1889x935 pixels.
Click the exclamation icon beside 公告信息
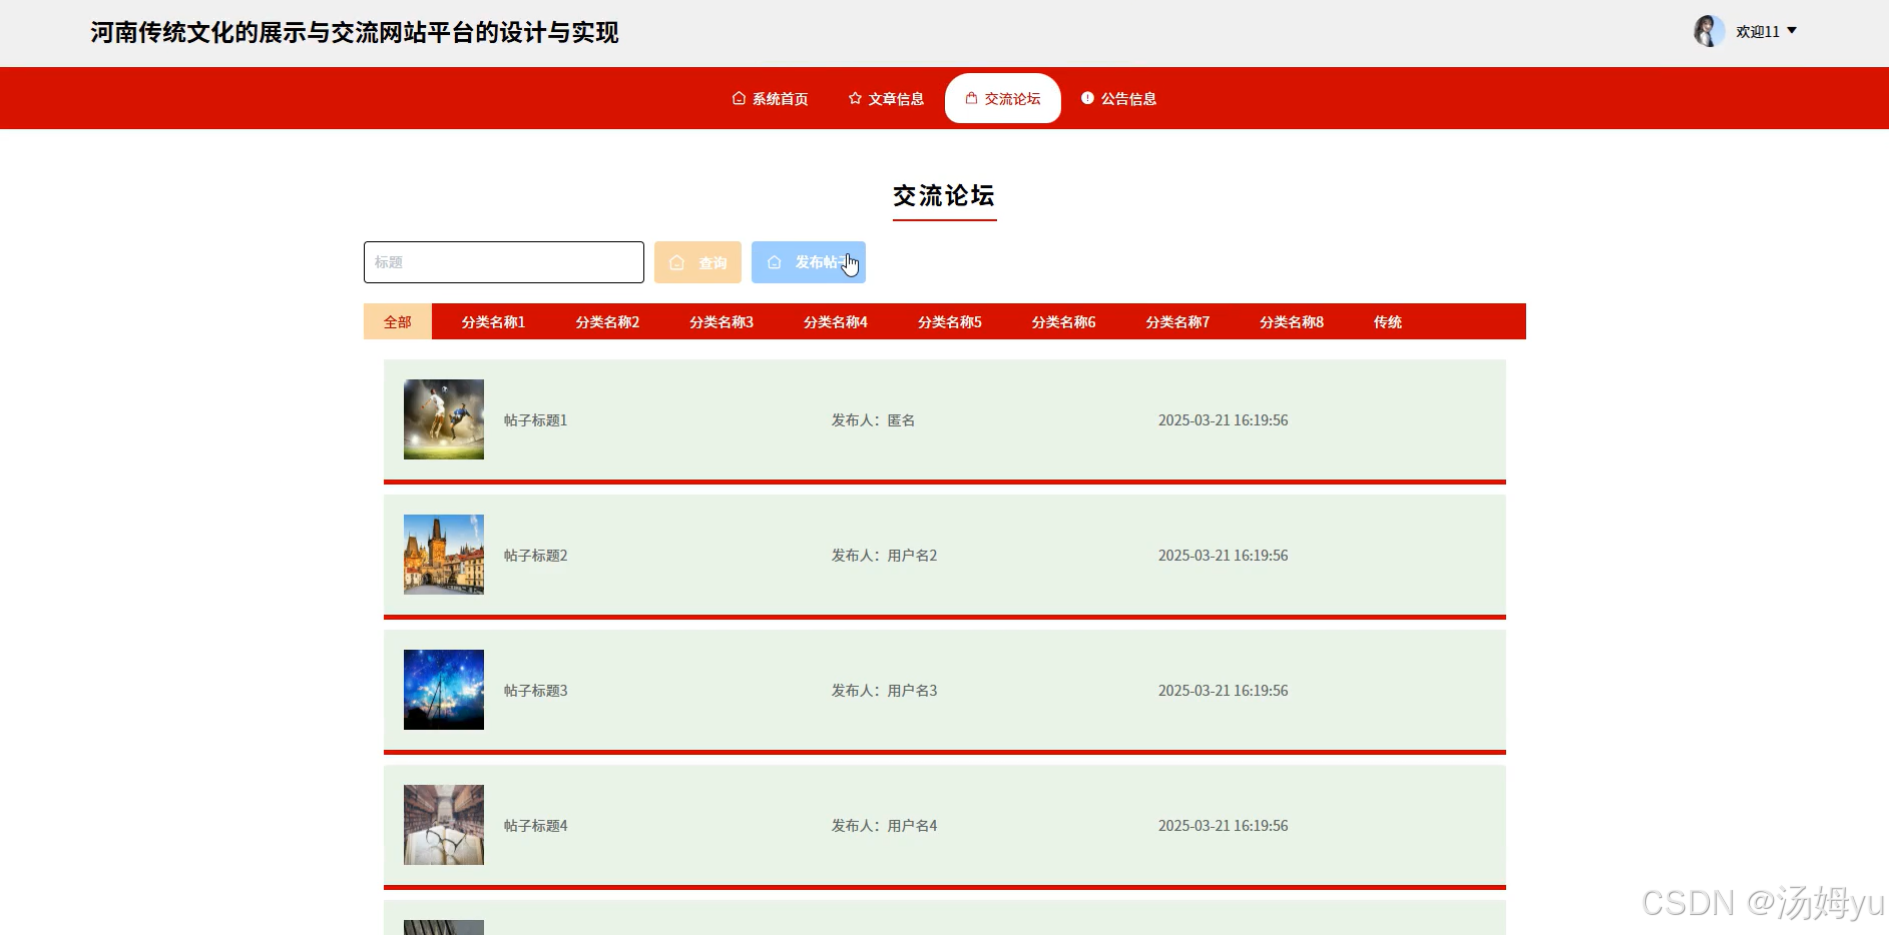click(1087, 98)
